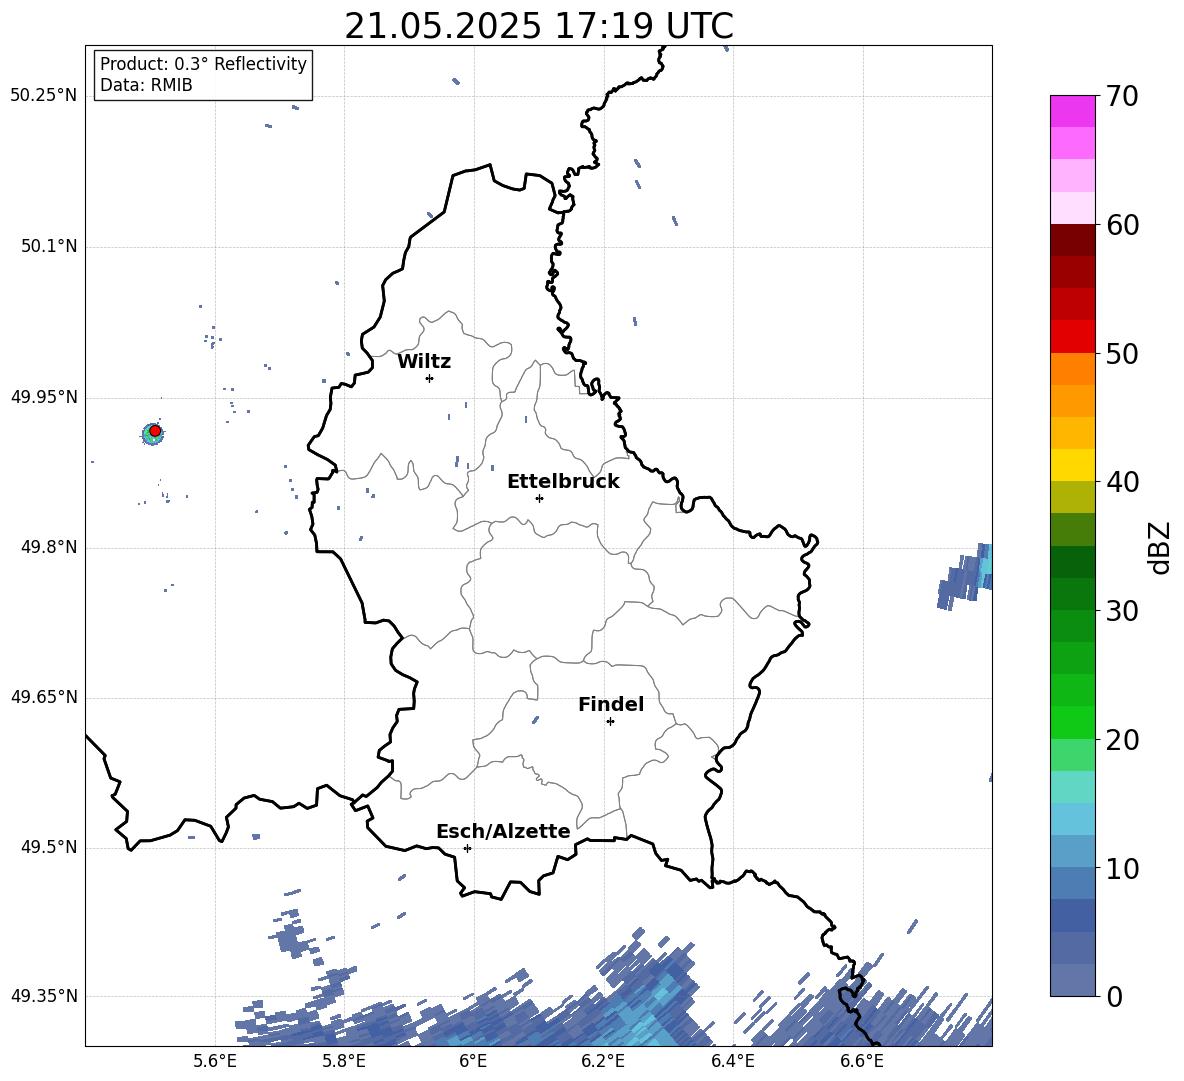Click the 49.95°N latitude label
The height and width of the screenshot is (1081, 1184).
(x=44, y=397)
